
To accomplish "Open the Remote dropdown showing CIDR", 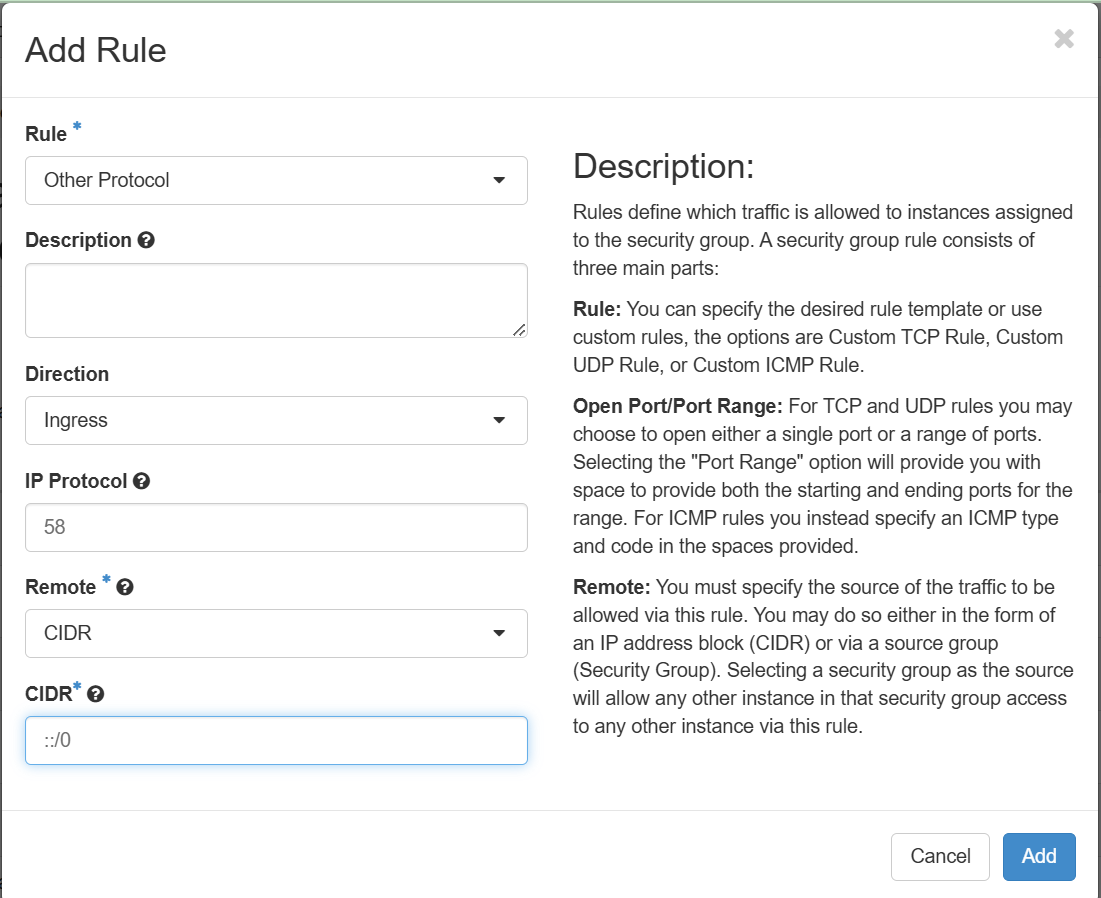I will 276,634.
